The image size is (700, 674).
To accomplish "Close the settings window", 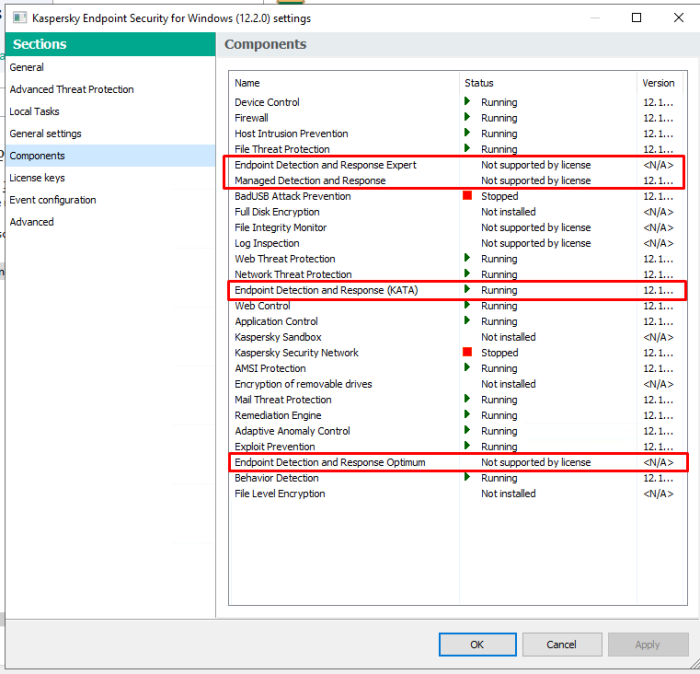I will [x=679, y=18].
